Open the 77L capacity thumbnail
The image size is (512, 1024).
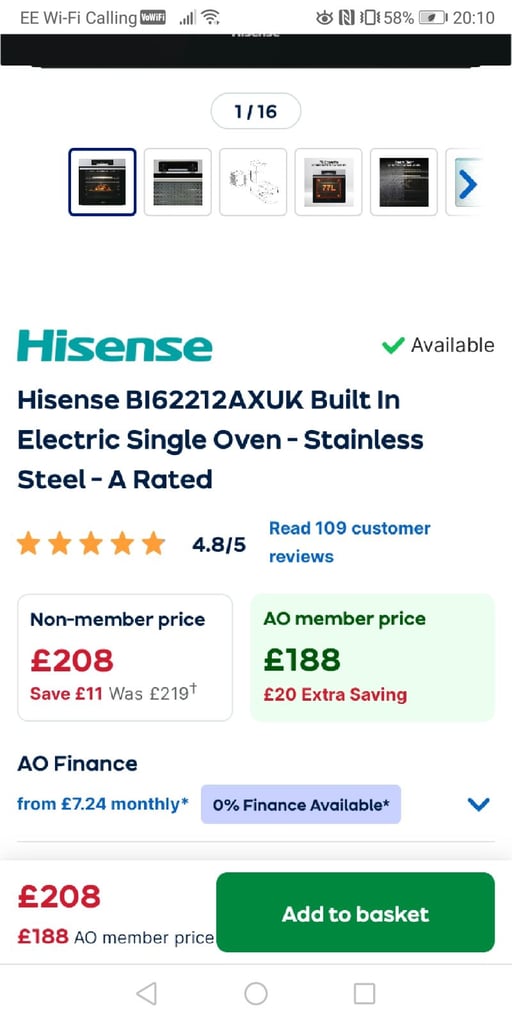pos(328,182)
